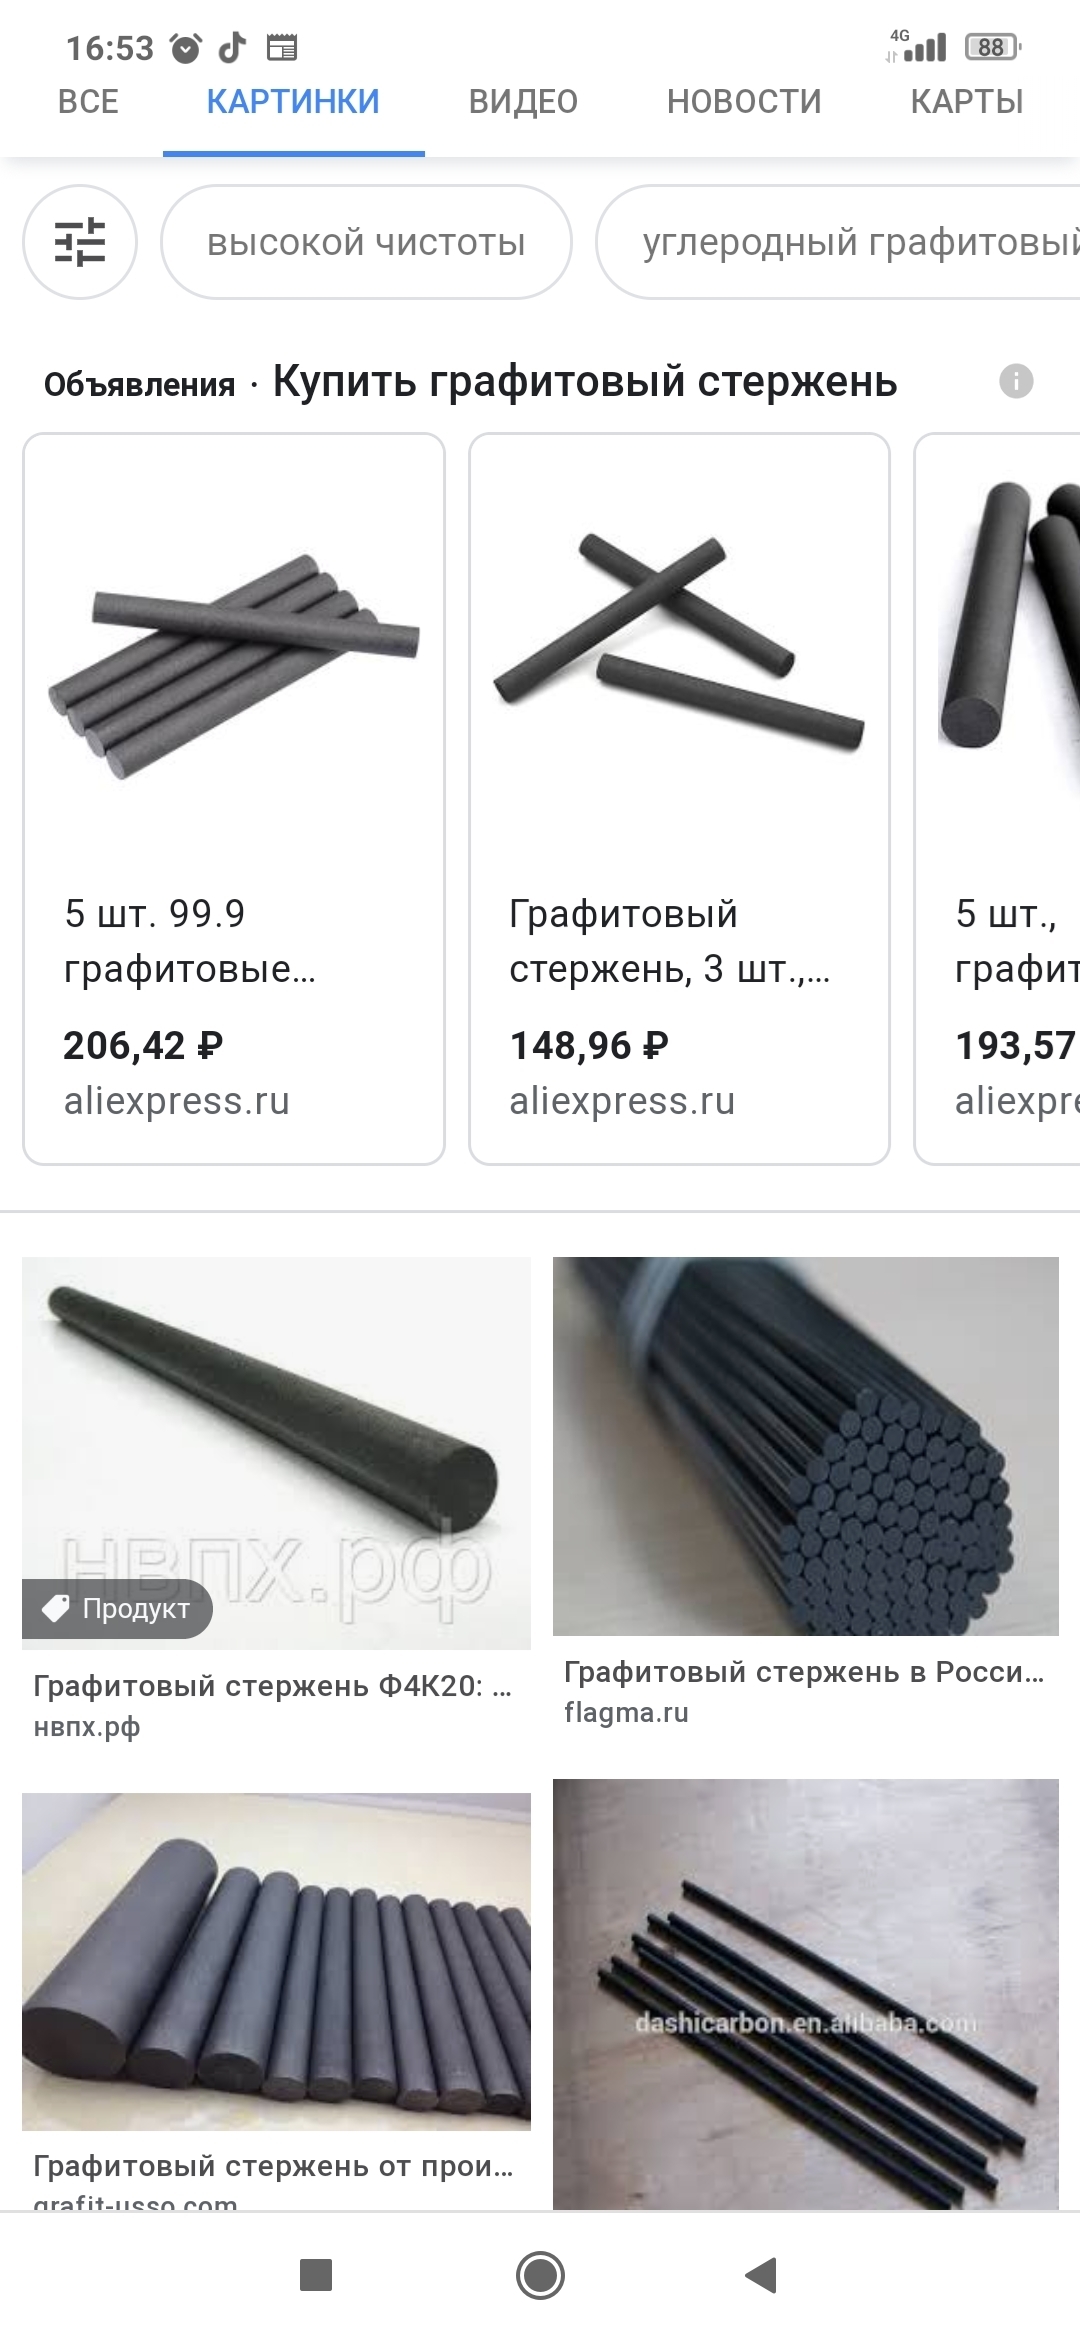Viewport: 1080px width, 2340px height.
Task: Tap the Android recent apps square
Action: pos(316,2275)
